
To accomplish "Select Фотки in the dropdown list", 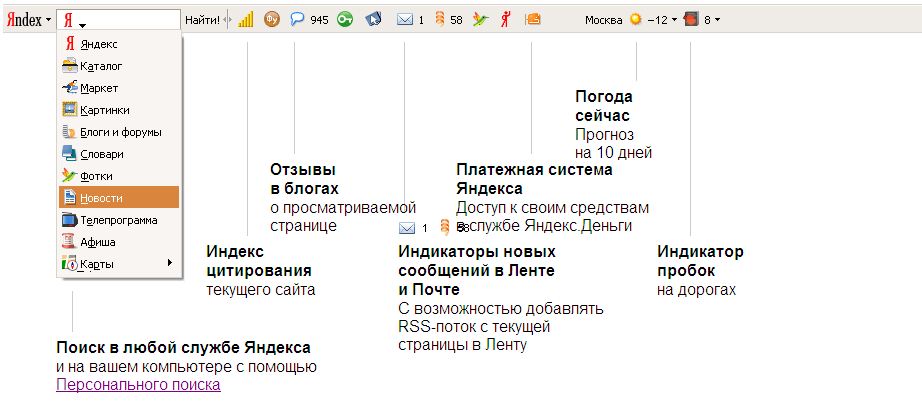I will pyautogui.click(x=119, y=176).
